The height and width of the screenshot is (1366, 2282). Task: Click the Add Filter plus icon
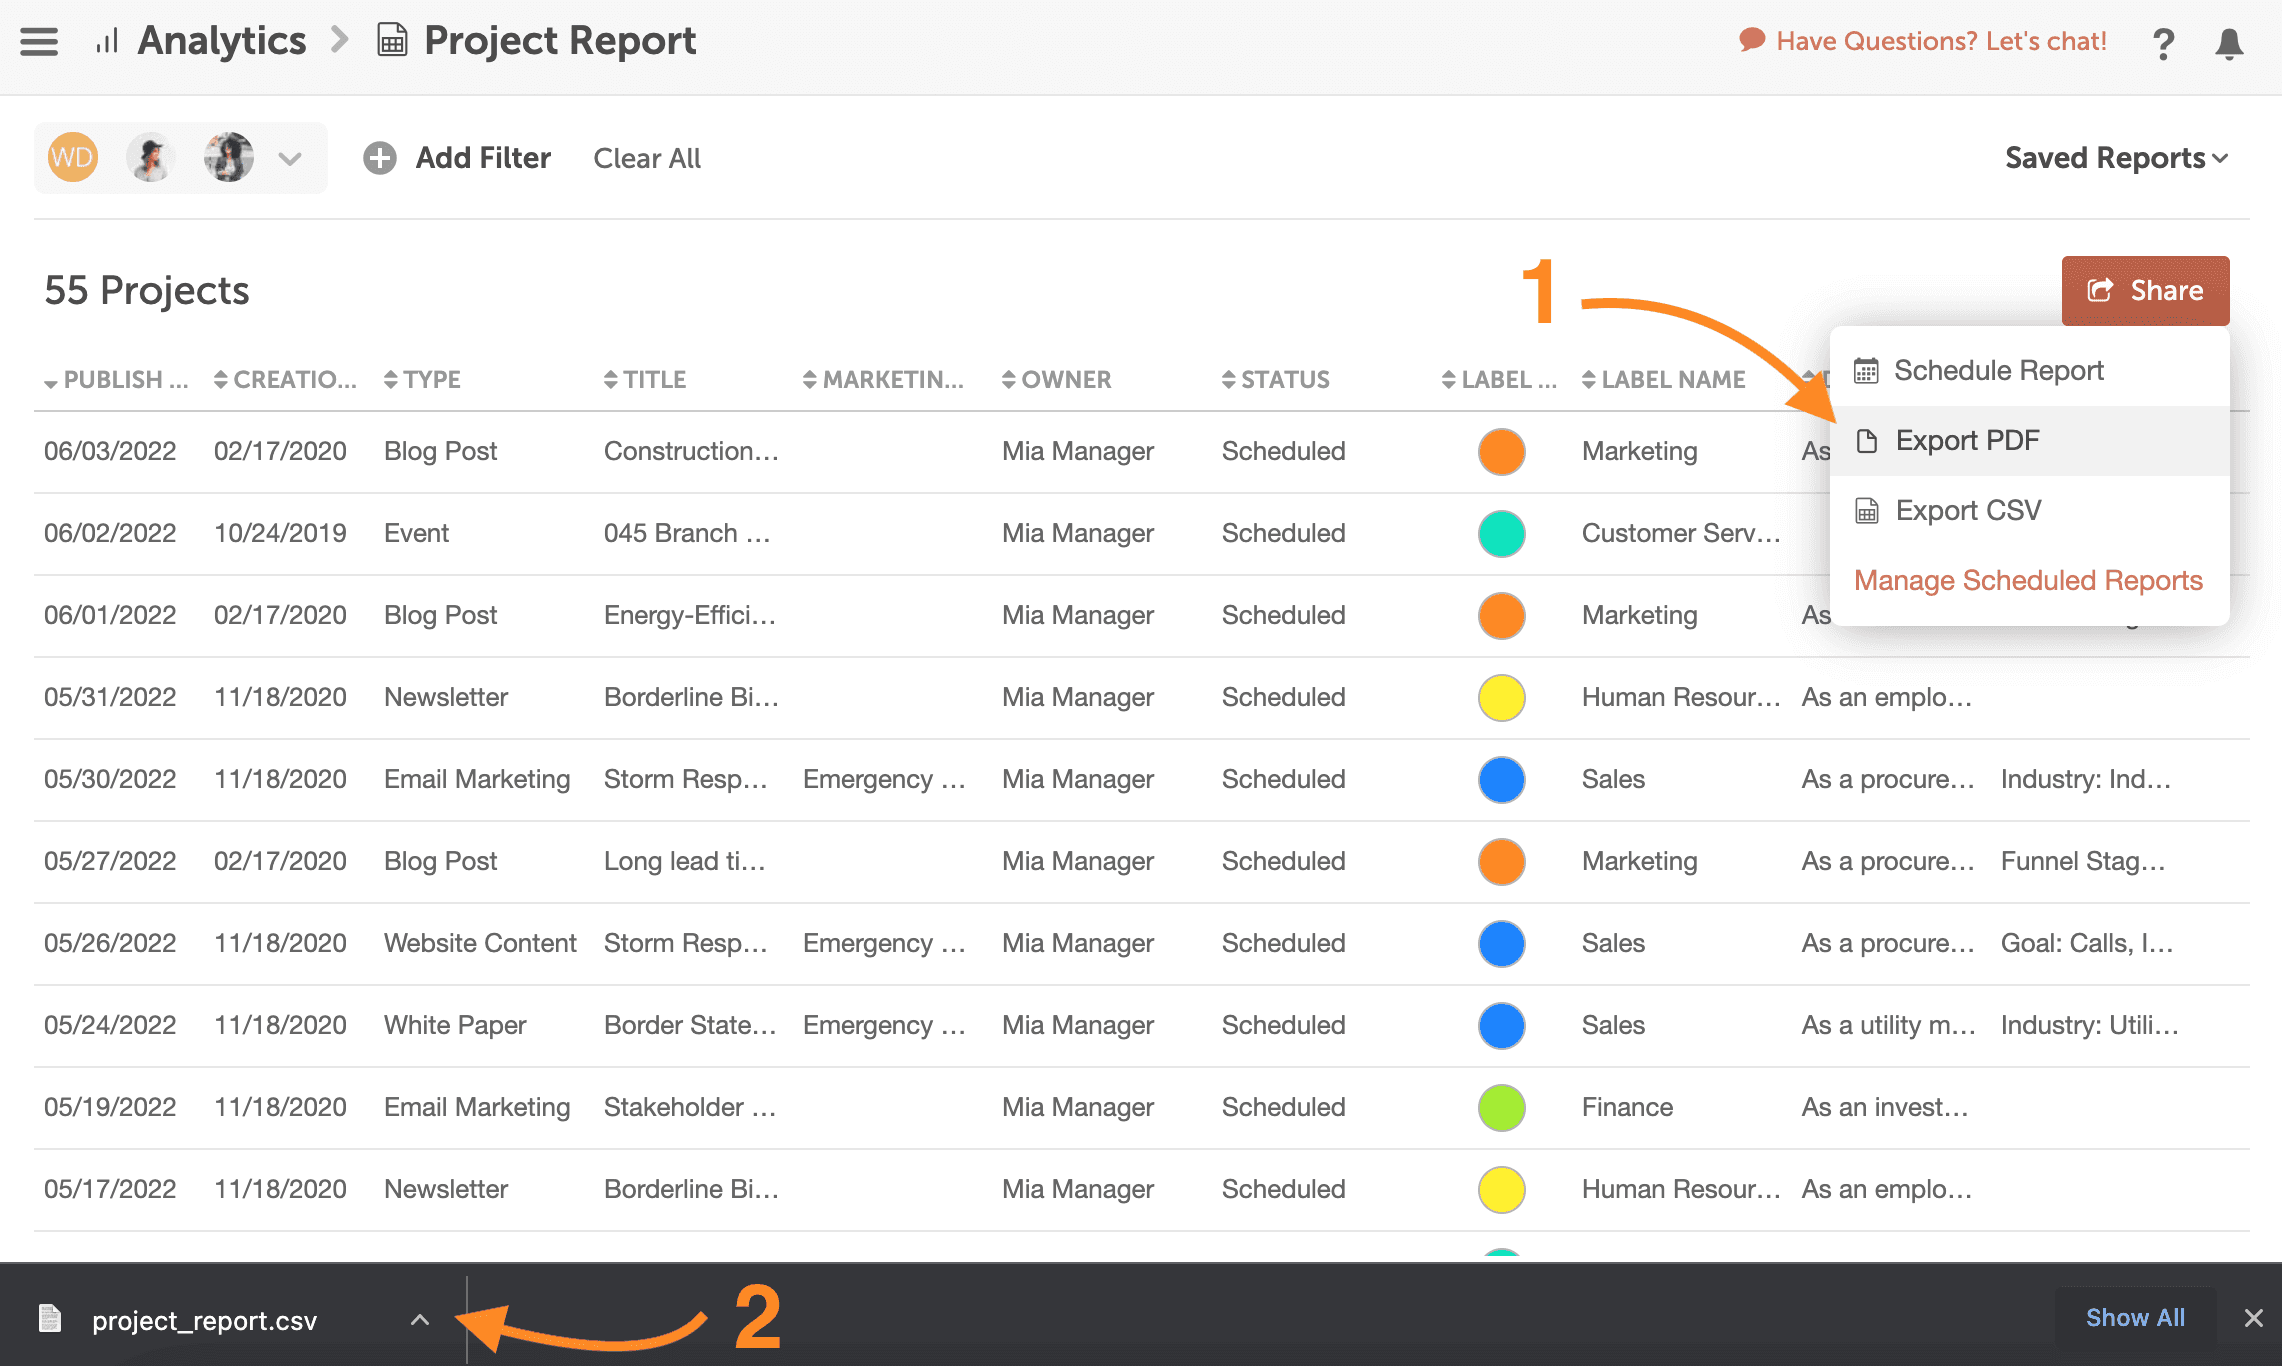click(x=379, y=158)
